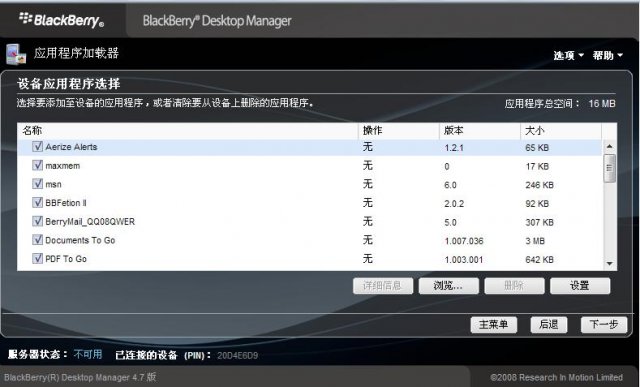
Task: Open the 选项 dropdown menu
Action: pyautogui.click(x=569, y=55)
